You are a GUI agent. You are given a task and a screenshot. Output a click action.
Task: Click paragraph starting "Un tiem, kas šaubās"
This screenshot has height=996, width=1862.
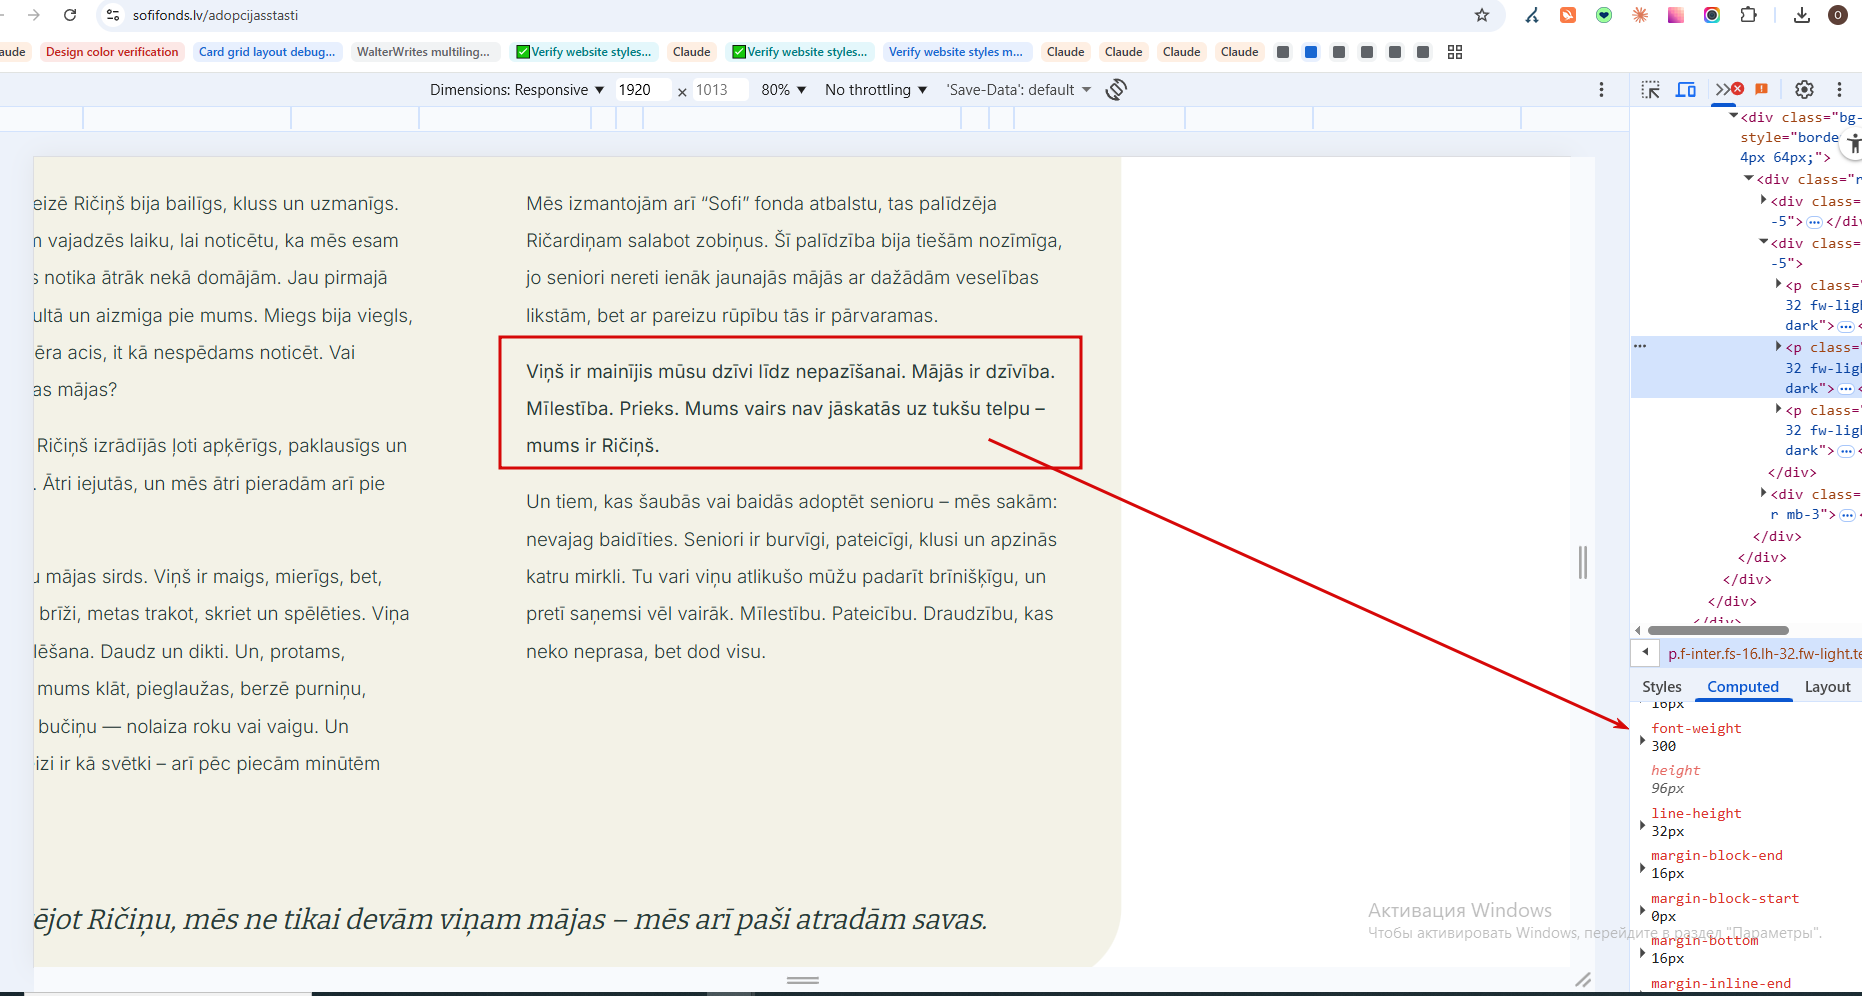792,576
